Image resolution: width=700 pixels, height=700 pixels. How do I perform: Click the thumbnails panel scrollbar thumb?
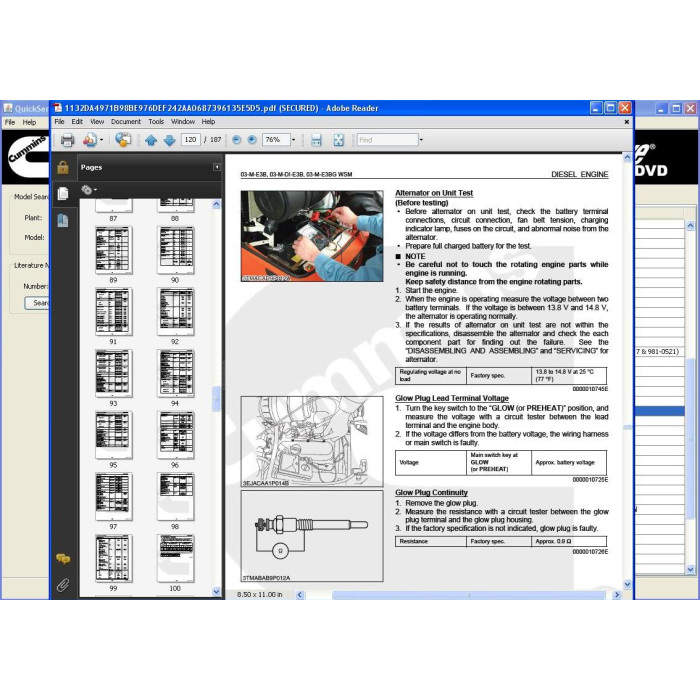point(217,398)
